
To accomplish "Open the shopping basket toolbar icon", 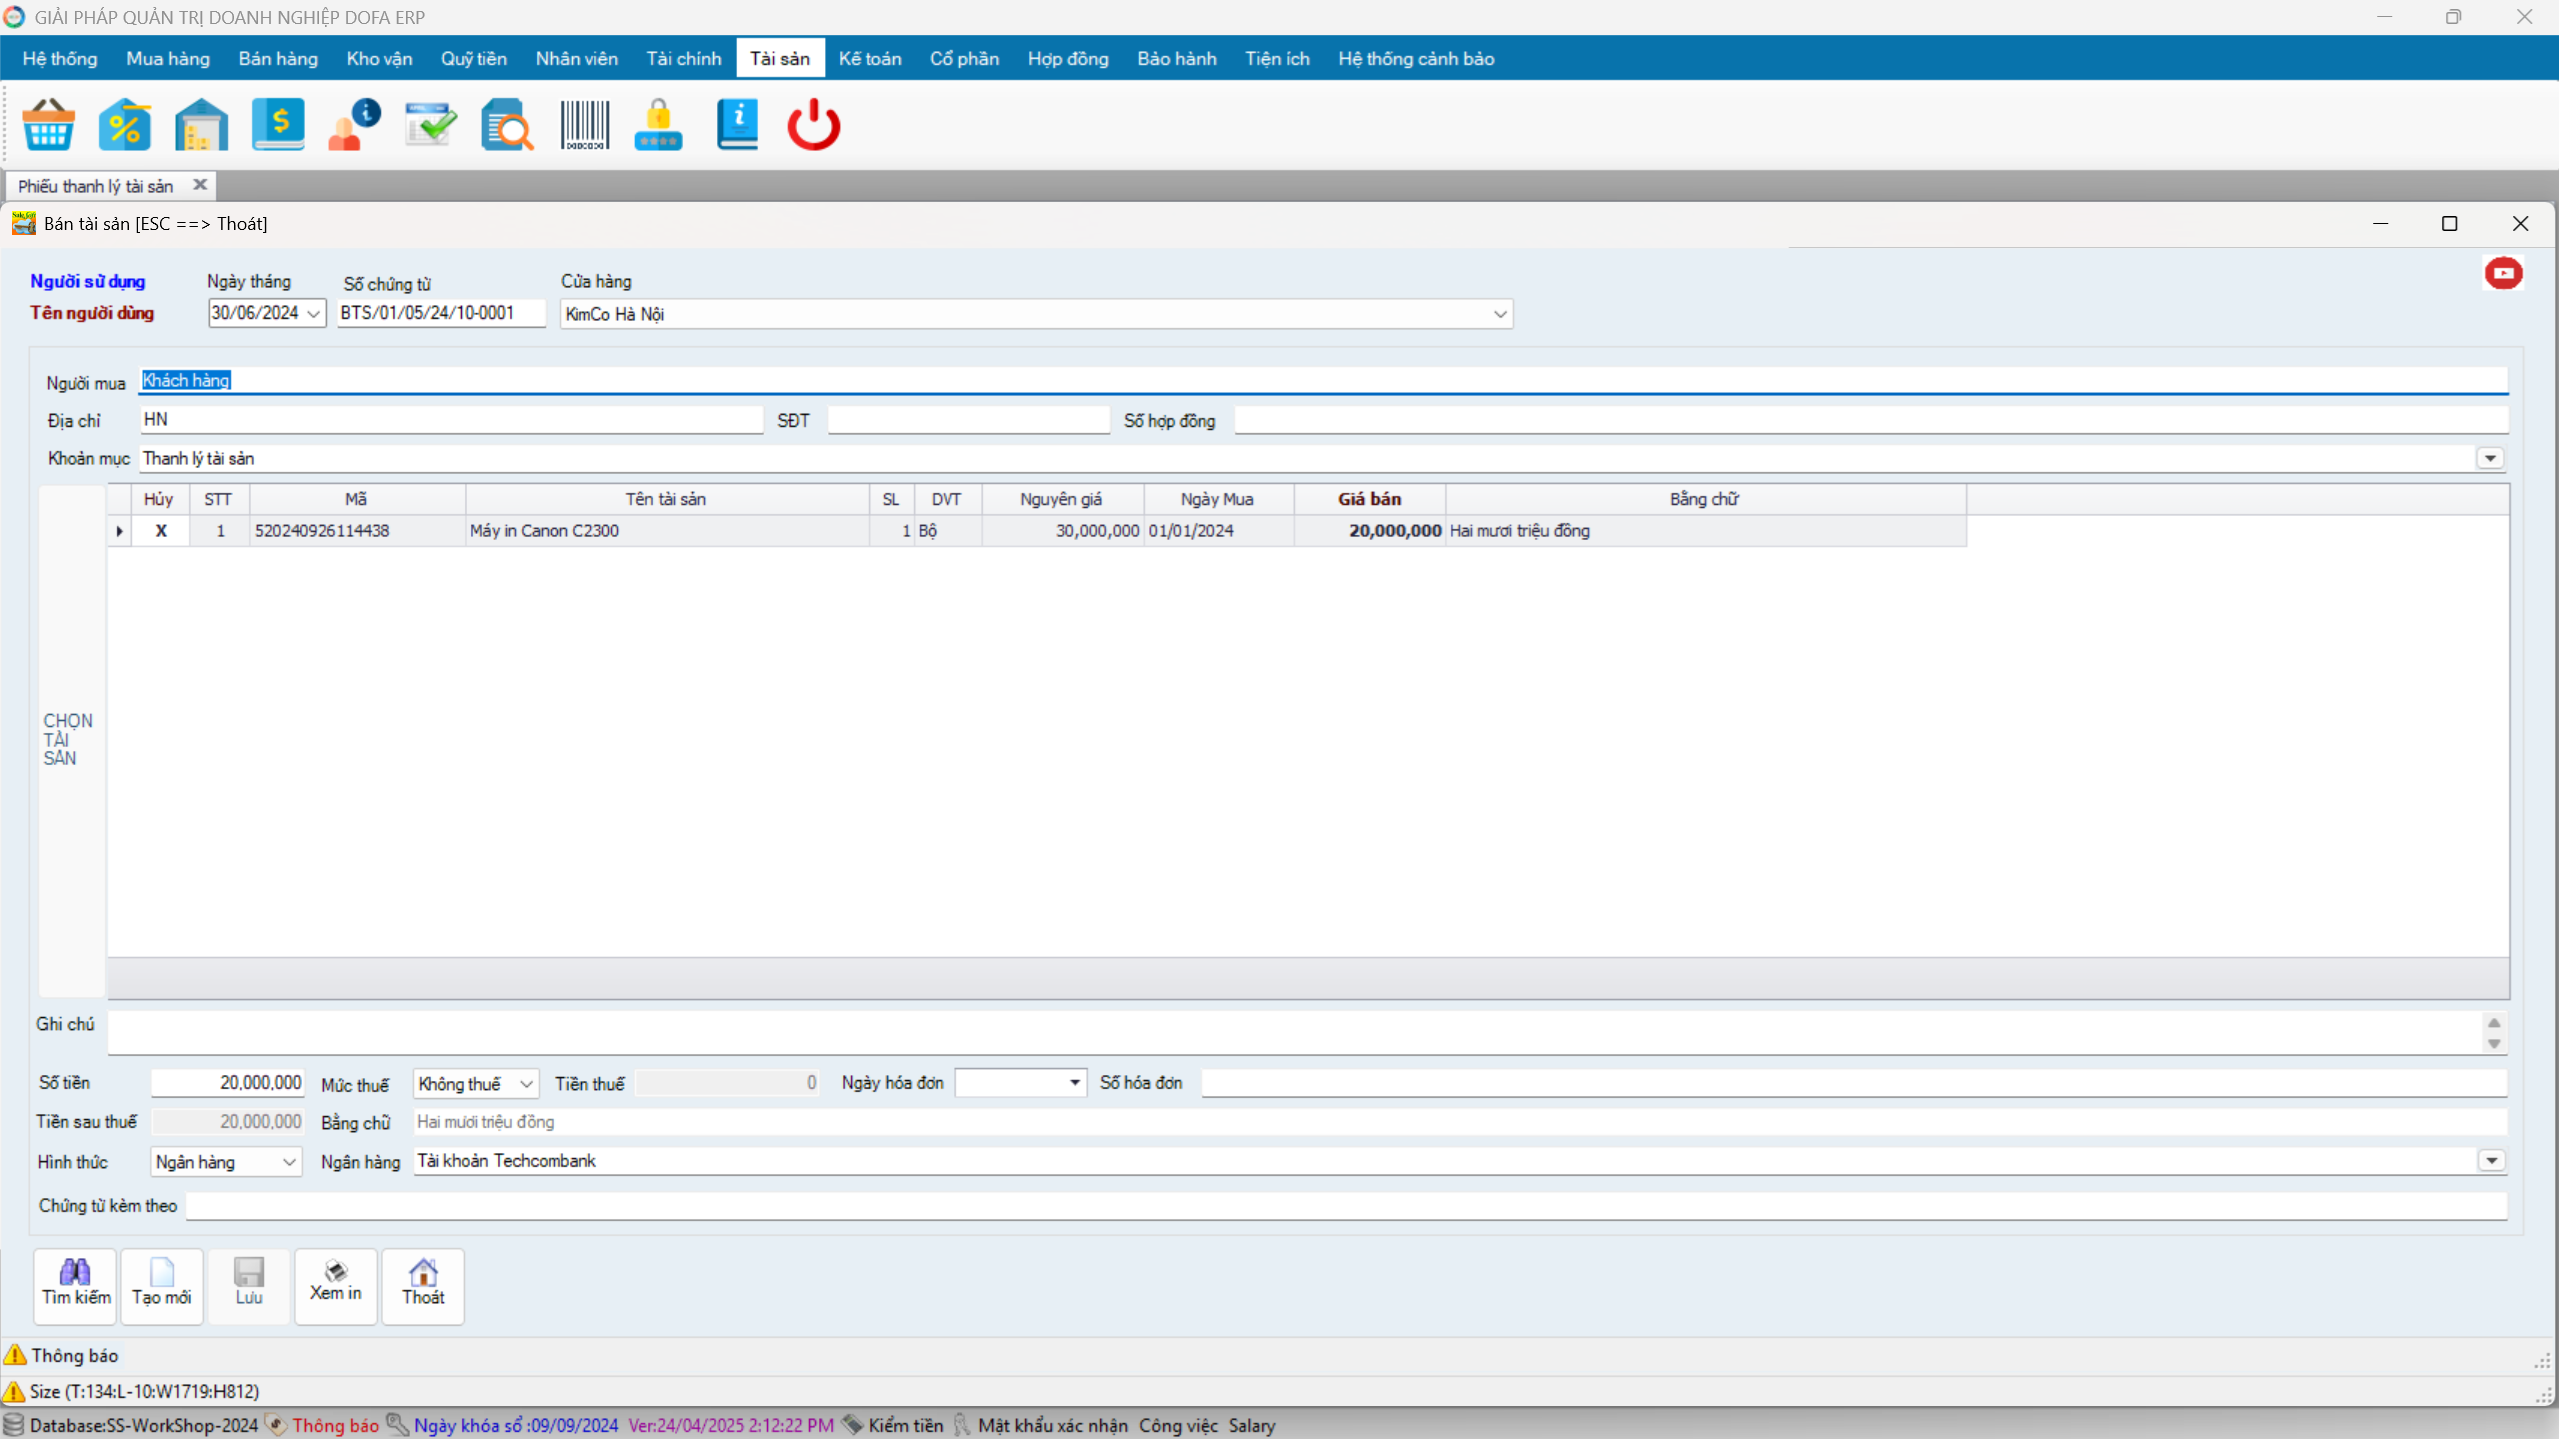I will pyautogui.click(x=48, y=125).
